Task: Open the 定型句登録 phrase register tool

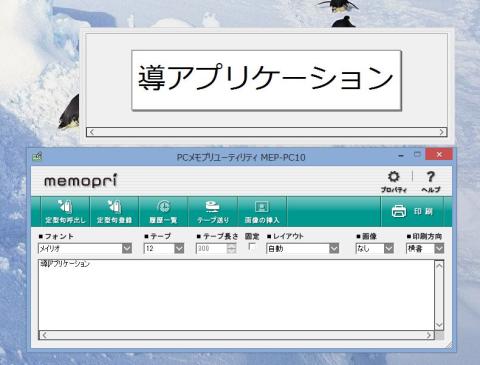Action: coord(114,211)
